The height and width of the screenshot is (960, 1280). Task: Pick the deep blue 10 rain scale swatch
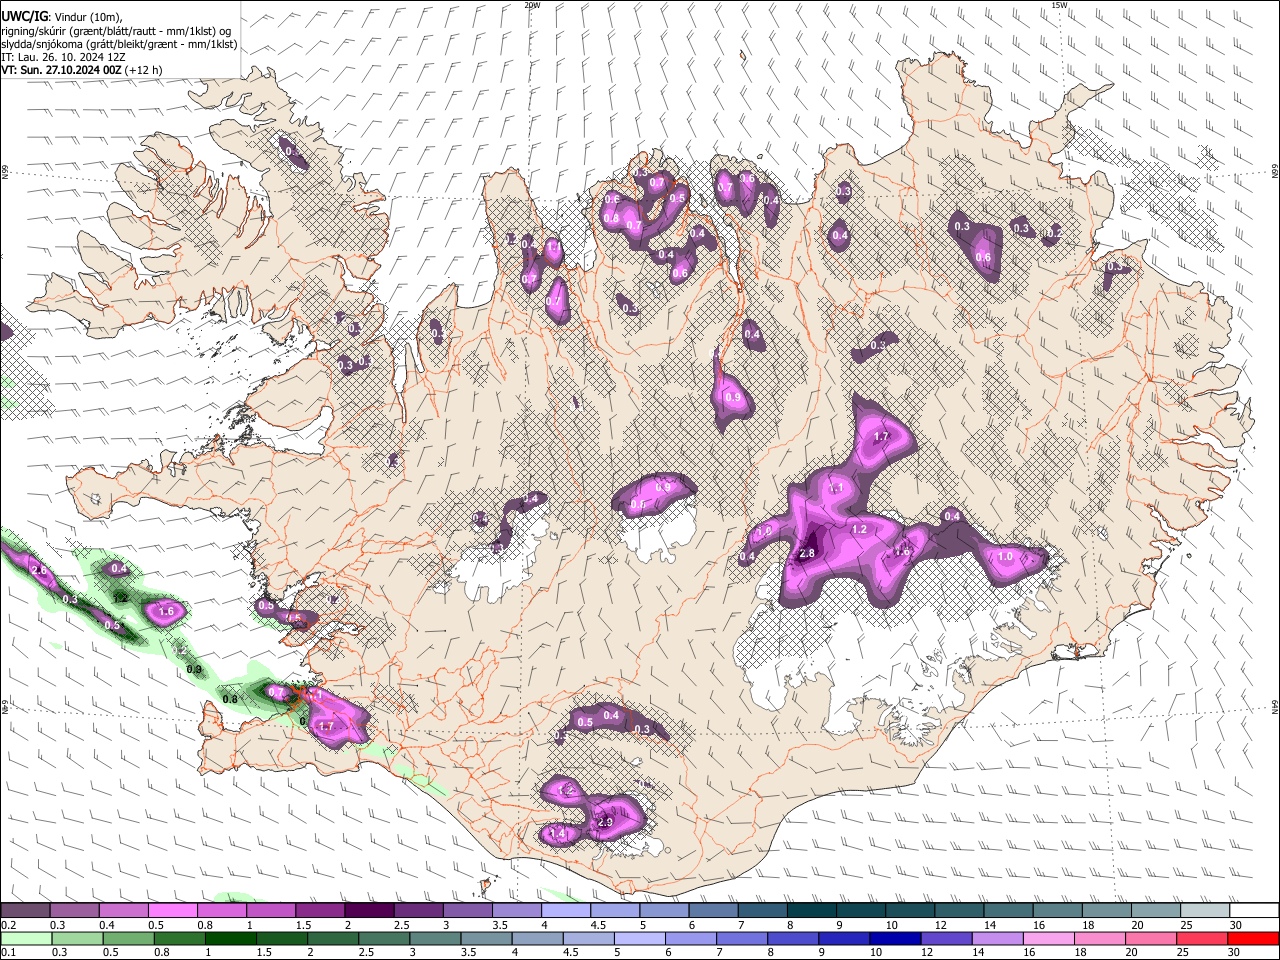pyautogui.click(x=896, y=938)
